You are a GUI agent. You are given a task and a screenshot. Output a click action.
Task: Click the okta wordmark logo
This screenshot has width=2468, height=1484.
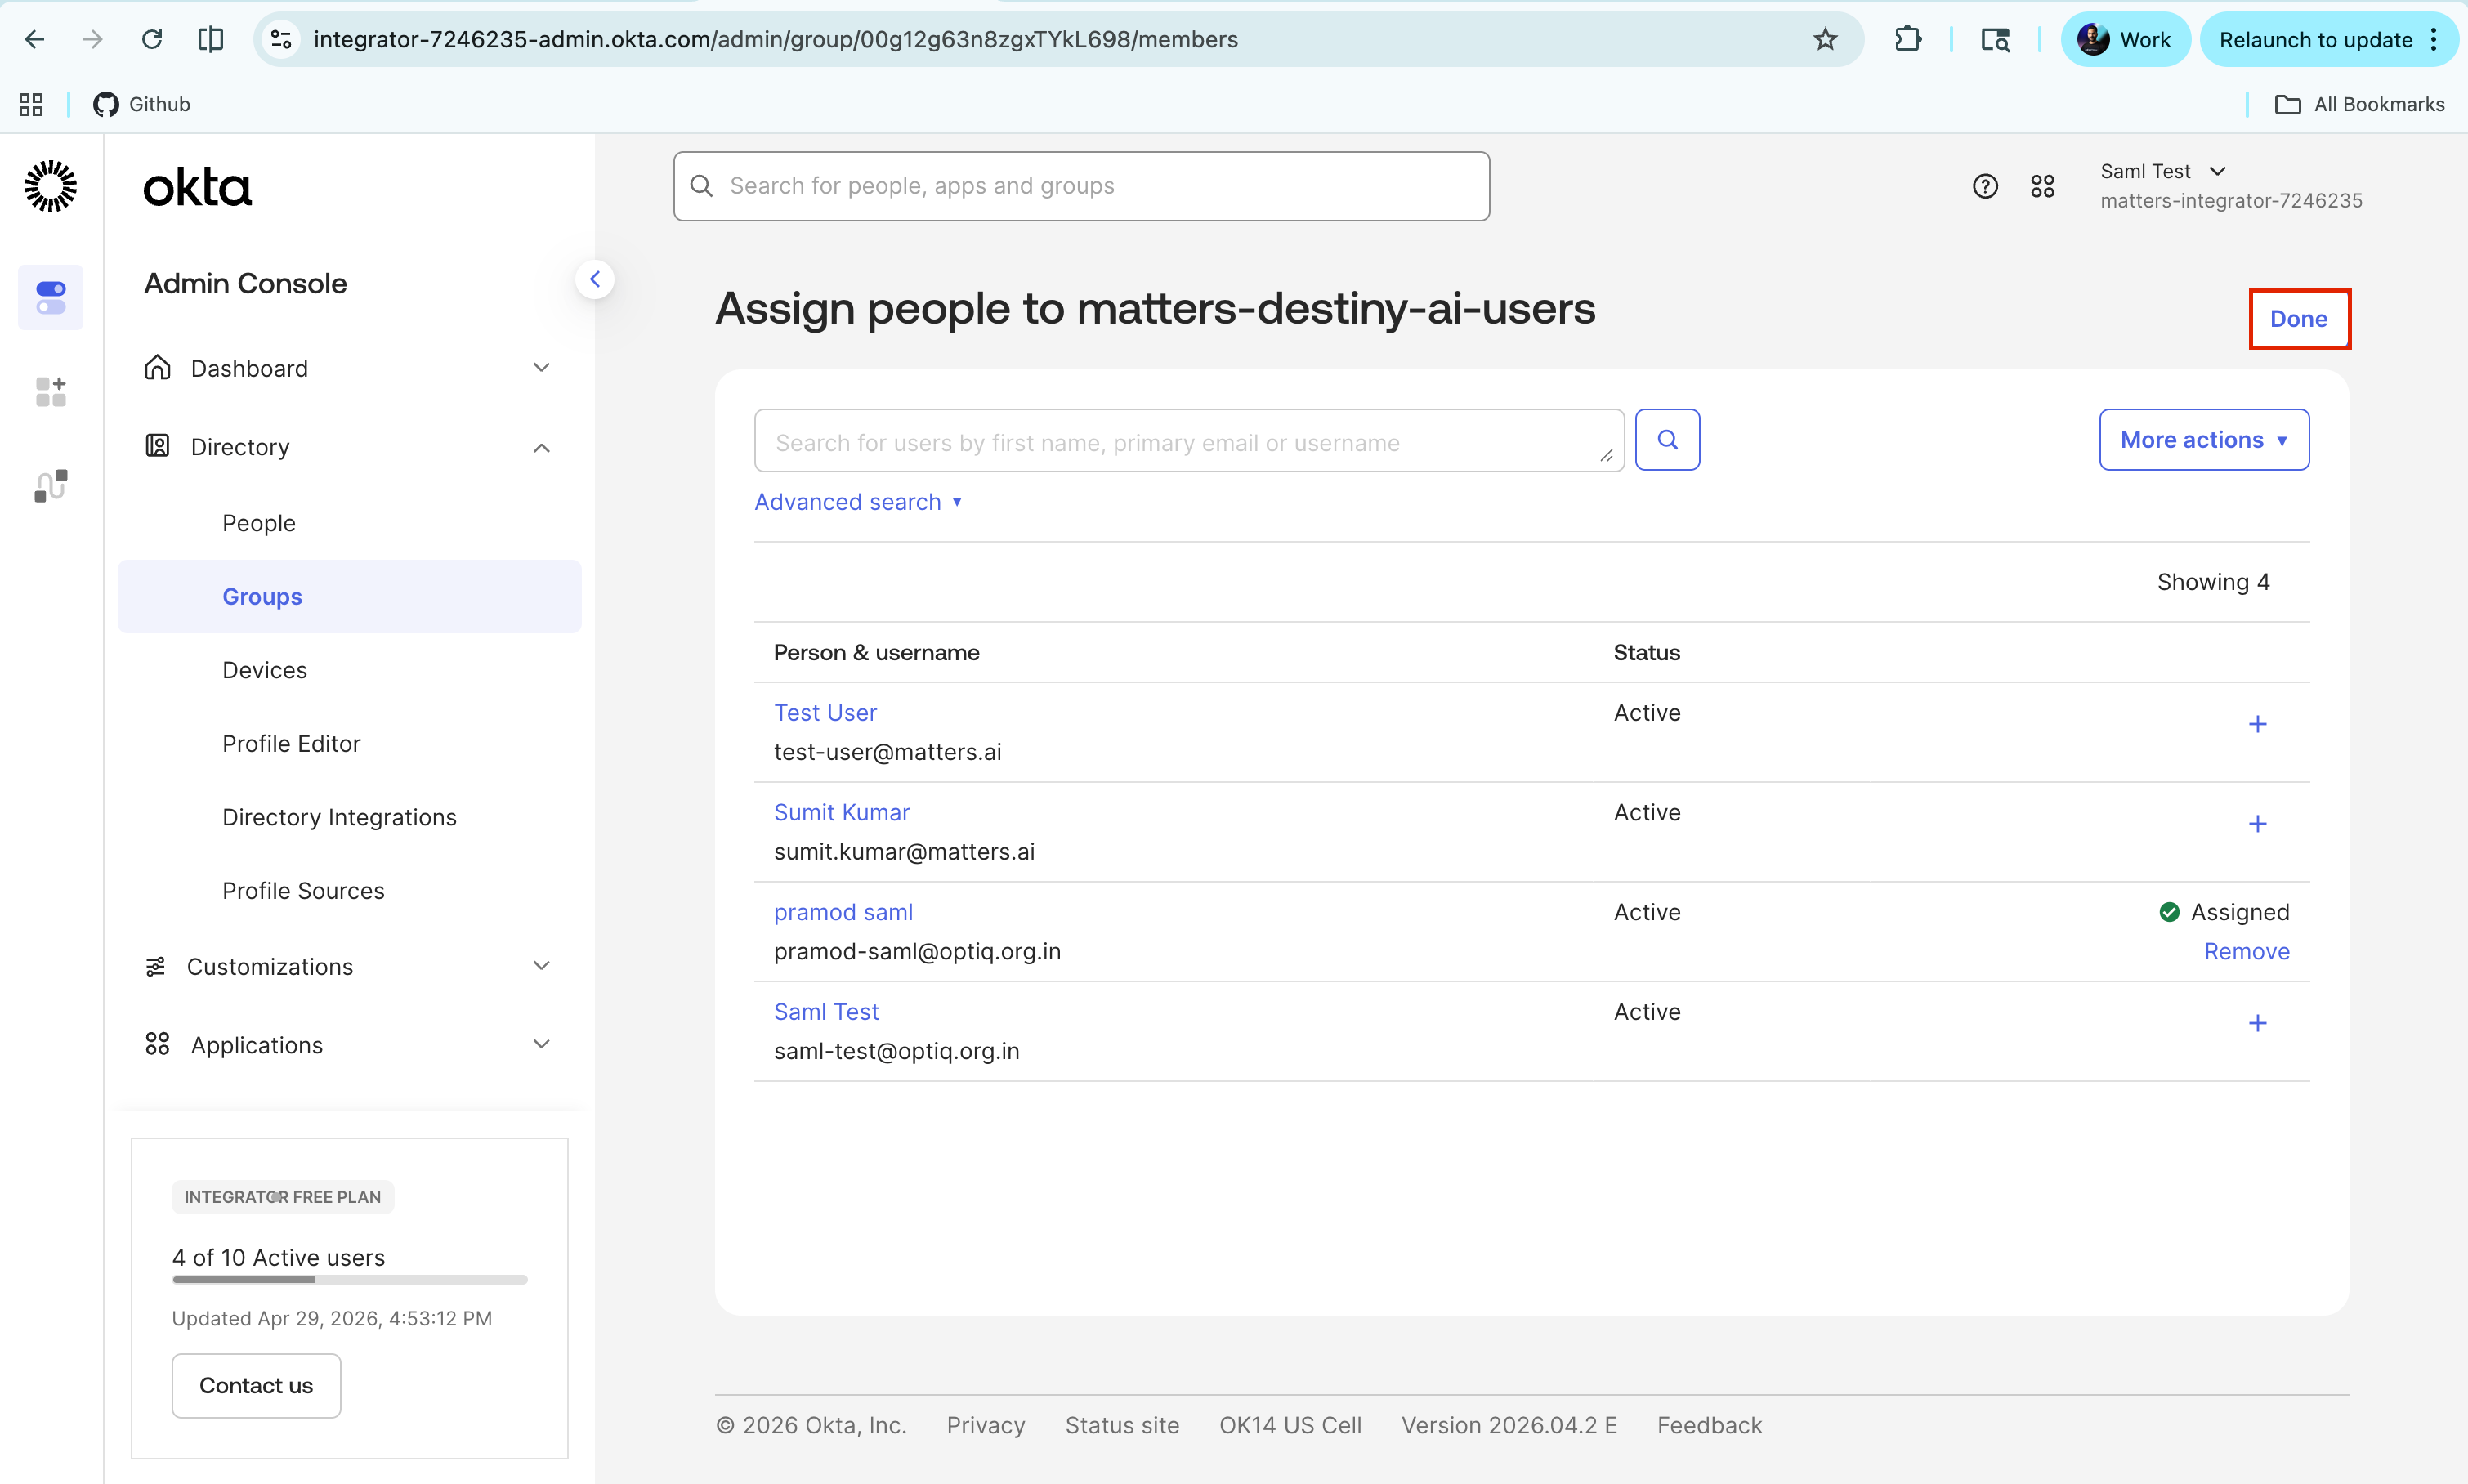point(197,187)
